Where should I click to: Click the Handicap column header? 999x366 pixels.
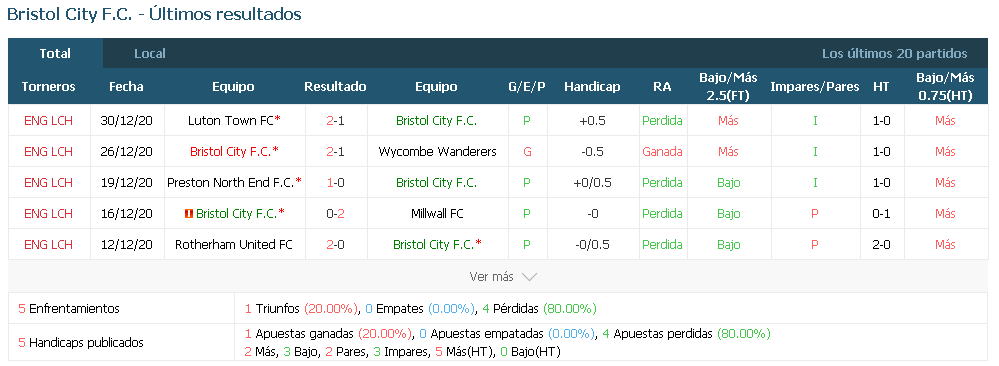tap(592, 87)
